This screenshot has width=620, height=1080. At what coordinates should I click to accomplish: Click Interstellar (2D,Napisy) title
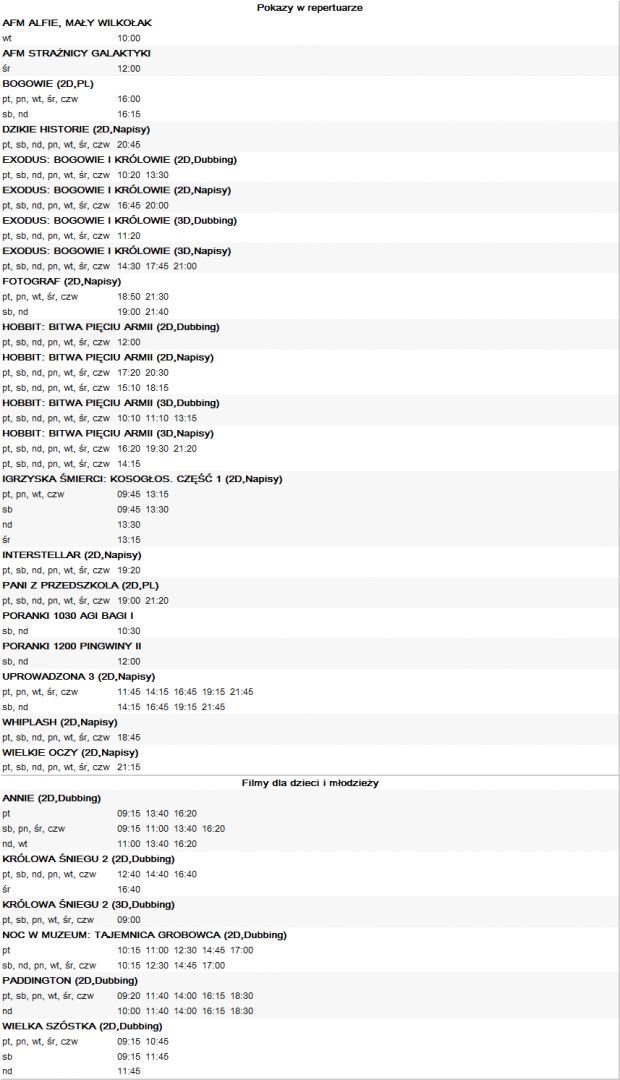coord(72,554)
